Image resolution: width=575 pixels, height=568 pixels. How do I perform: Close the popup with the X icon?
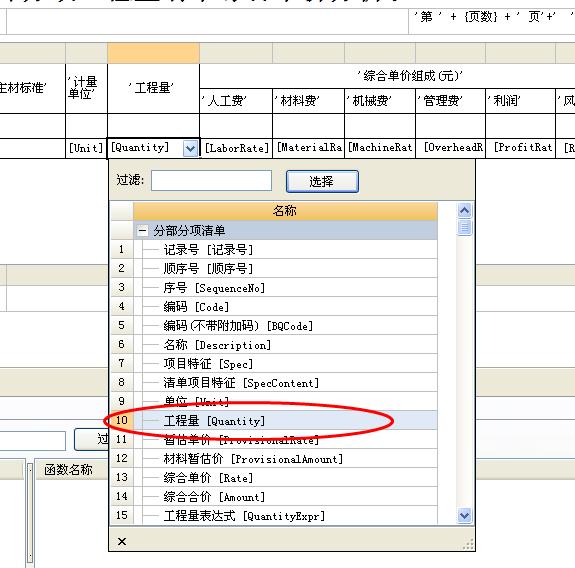[x=122, y=541]
